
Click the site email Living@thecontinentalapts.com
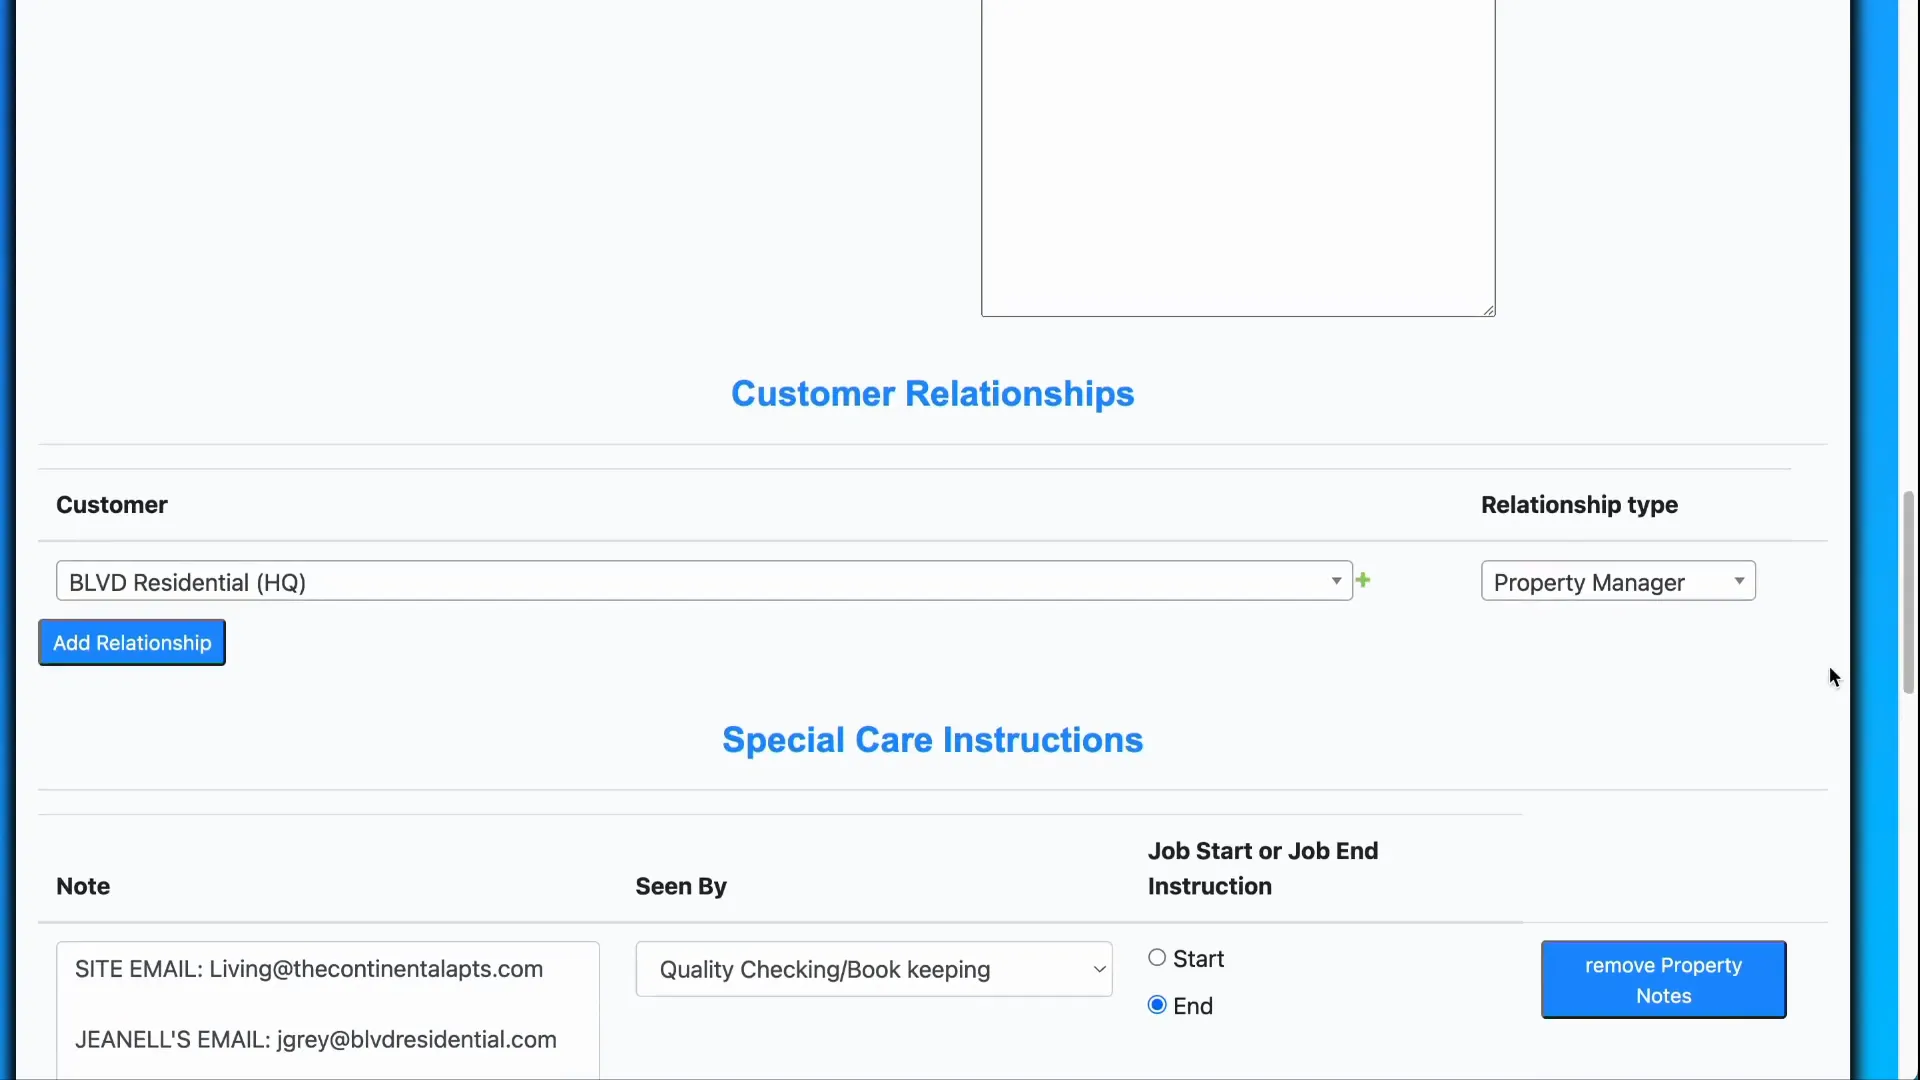click(x=308, y=968)
